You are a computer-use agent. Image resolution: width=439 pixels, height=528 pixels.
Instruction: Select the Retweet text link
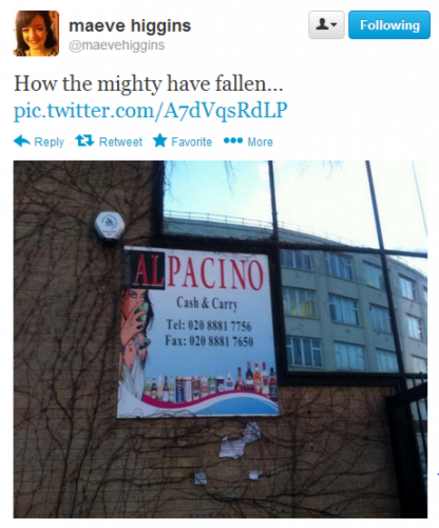[121, 142]
